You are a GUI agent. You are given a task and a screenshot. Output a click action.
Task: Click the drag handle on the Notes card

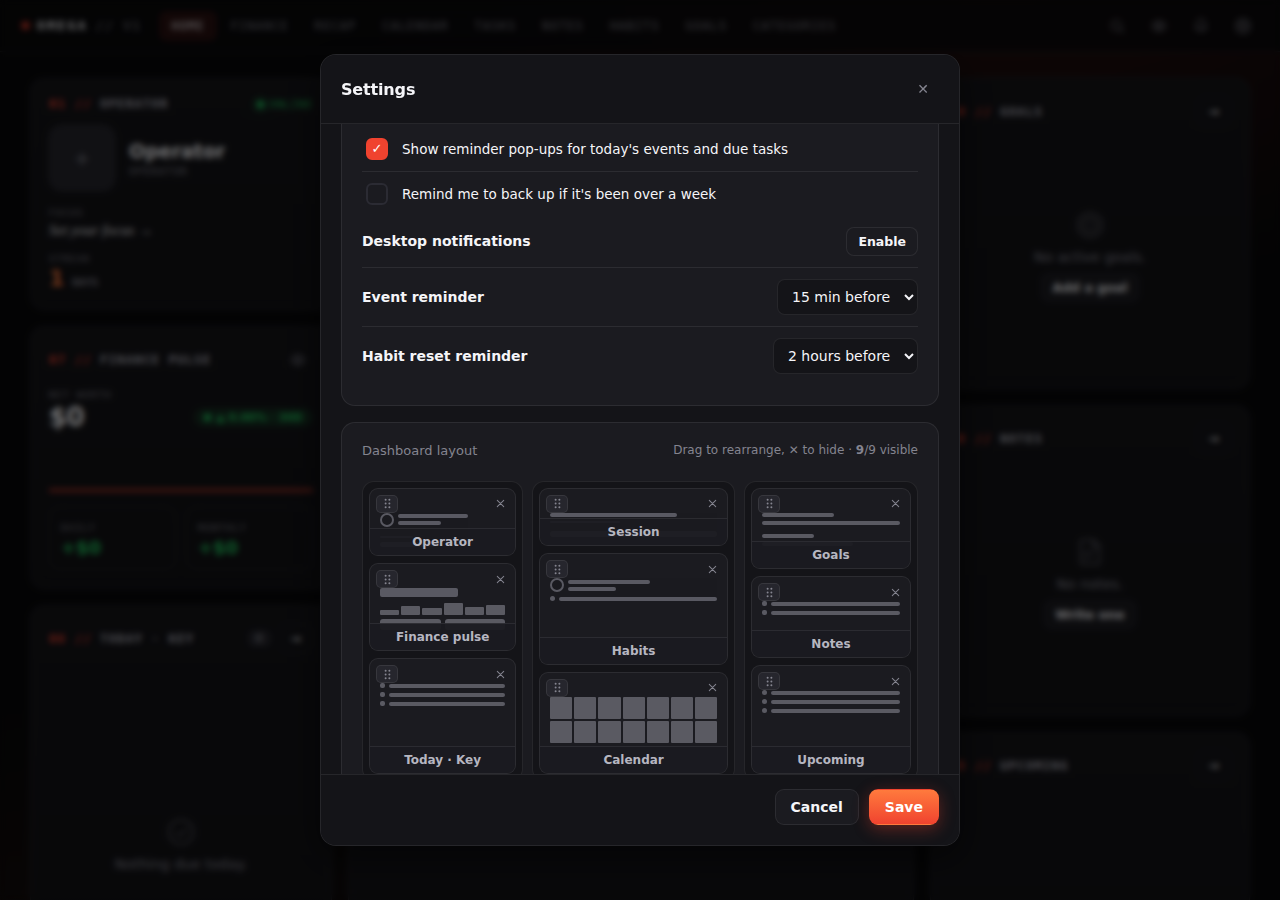tap(769, 592)
